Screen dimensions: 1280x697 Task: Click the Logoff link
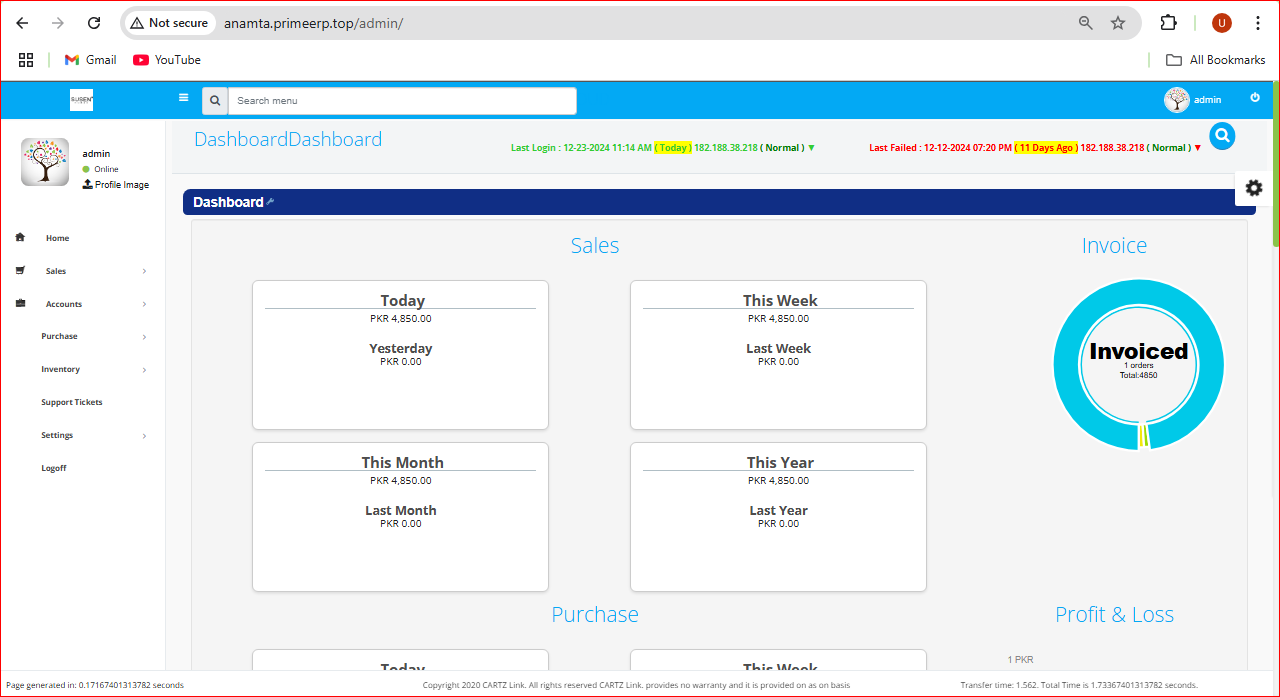coord(54,467)
